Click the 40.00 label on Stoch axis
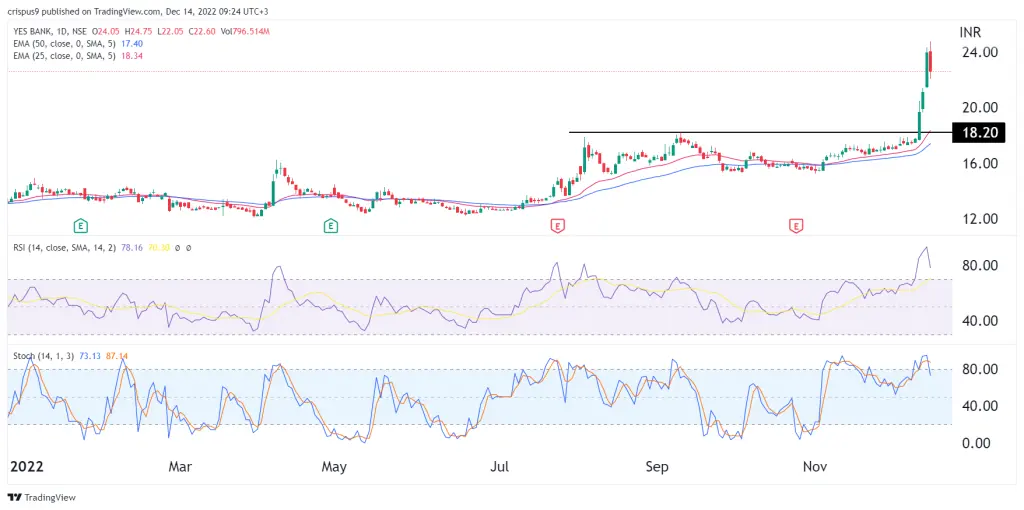This screenshot has width=1024, height=510. (980, 406)
